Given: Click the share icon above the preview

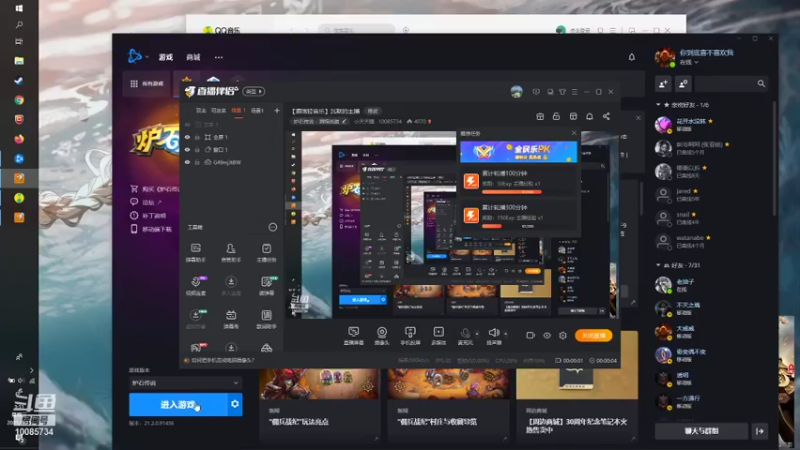Looking at the screenshot, I should click(x=606, y=116).
